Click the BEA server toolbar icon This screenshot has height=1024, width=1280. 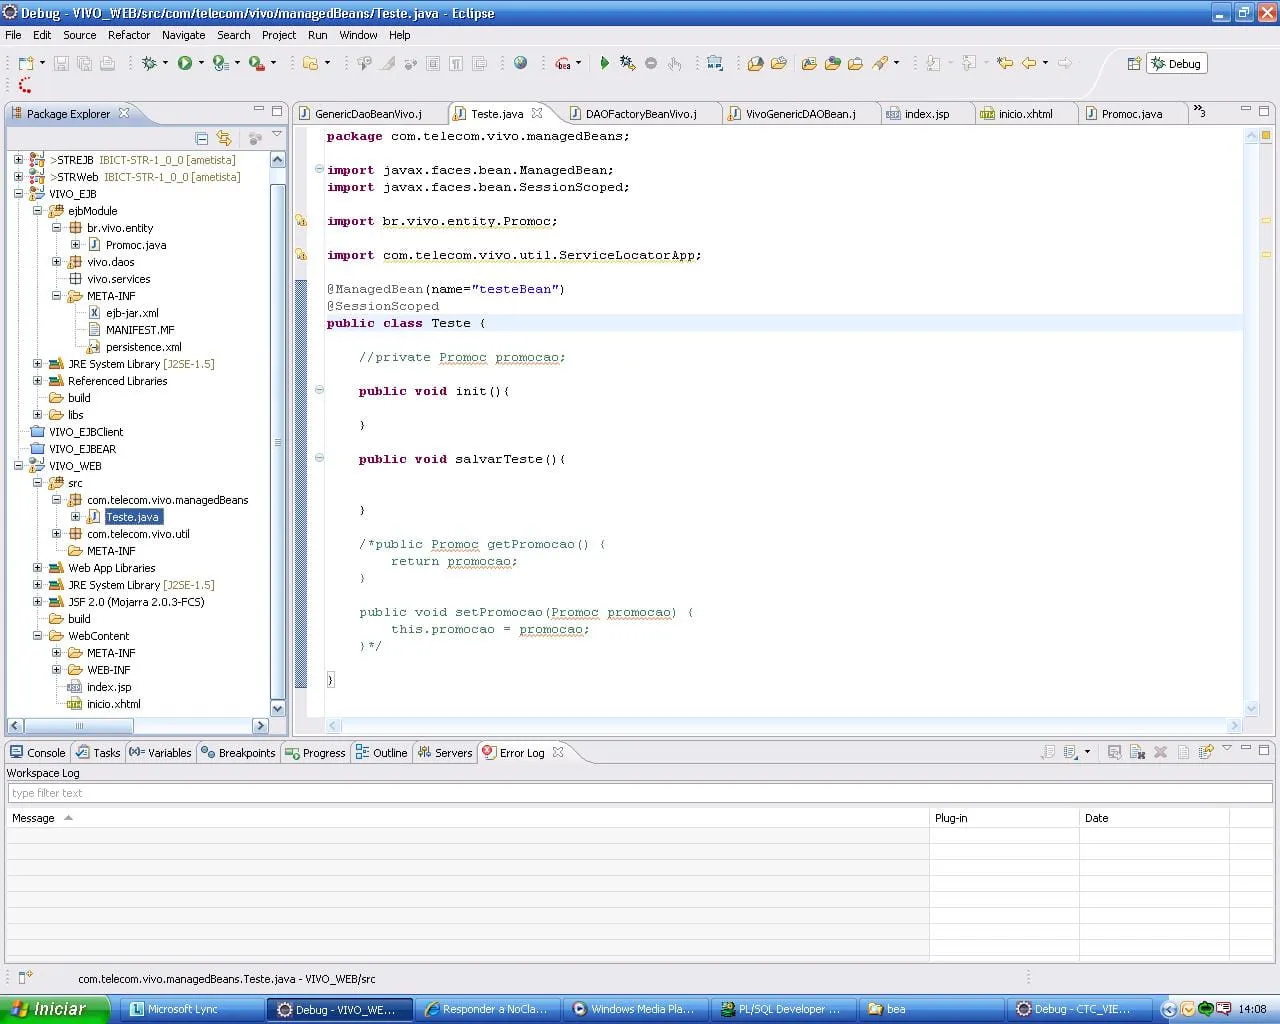[x=564, y=63]
